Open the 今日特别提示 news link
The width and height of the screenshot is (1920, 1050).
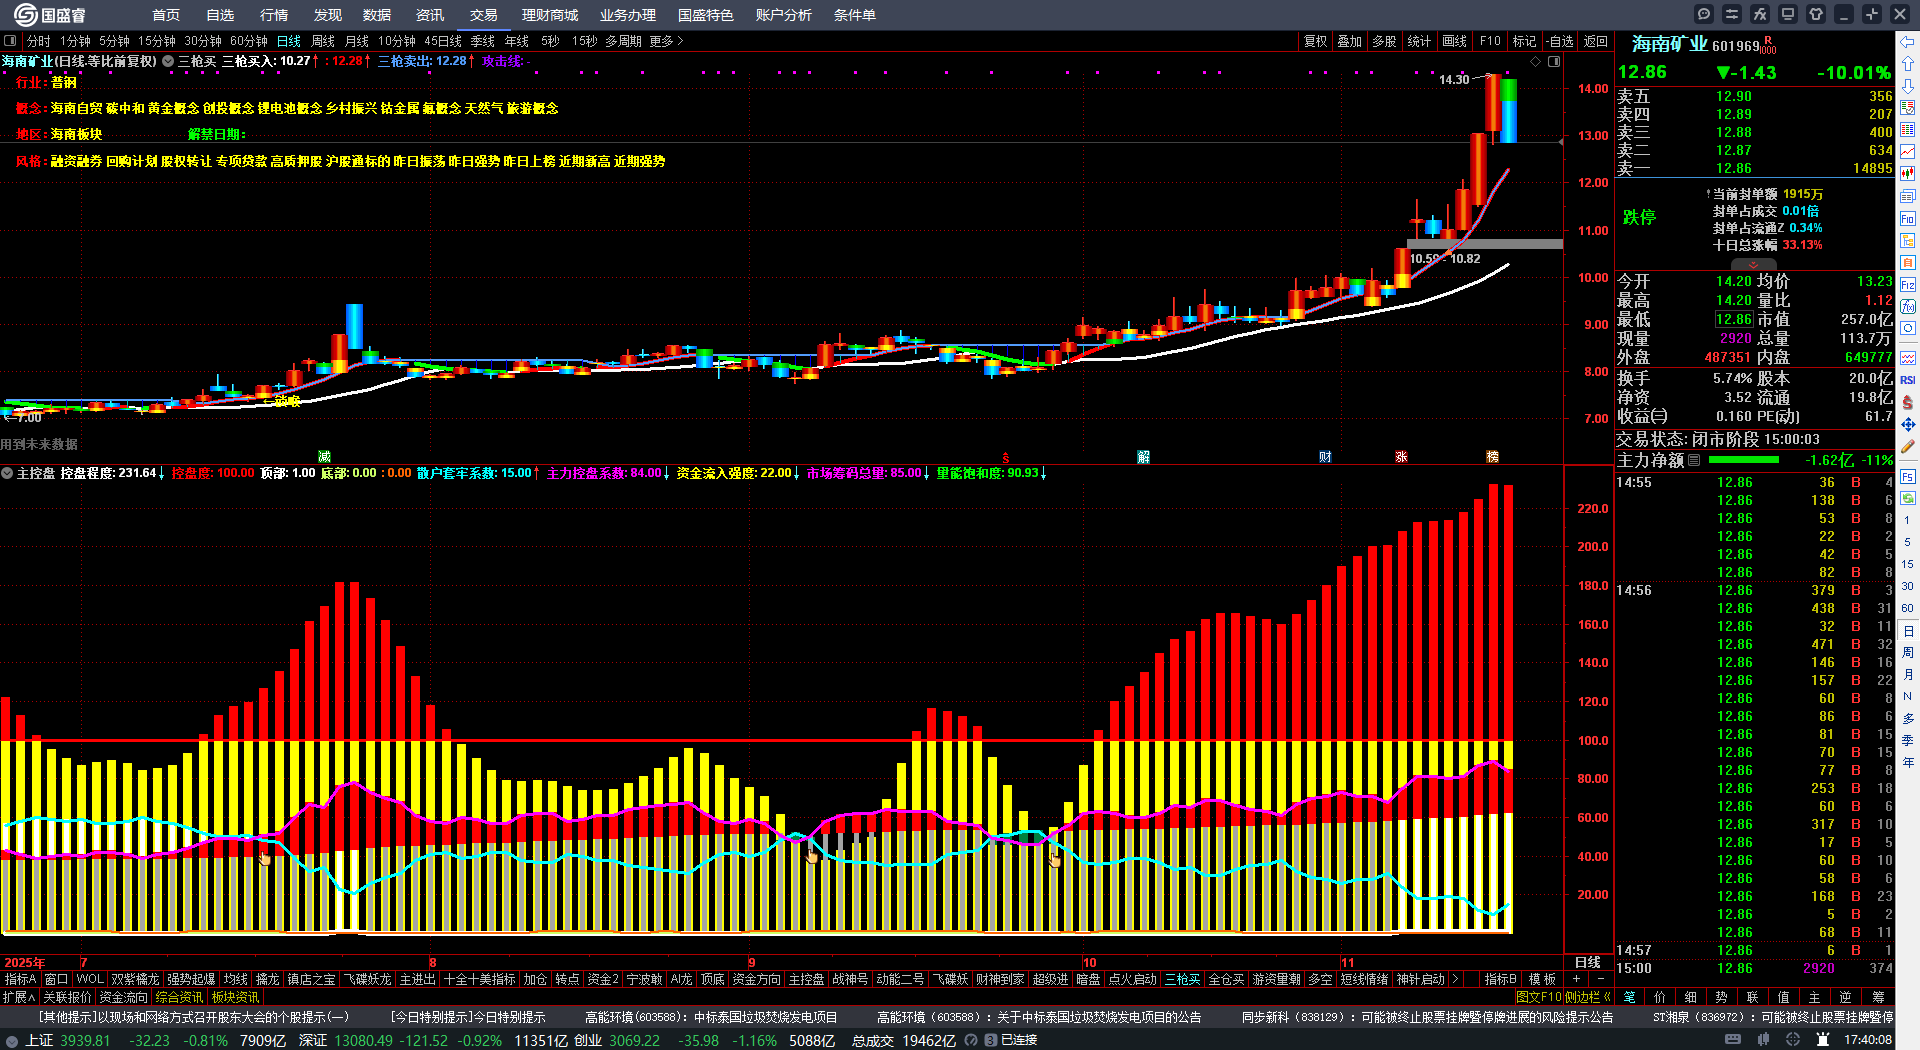tap(468, 1017)
